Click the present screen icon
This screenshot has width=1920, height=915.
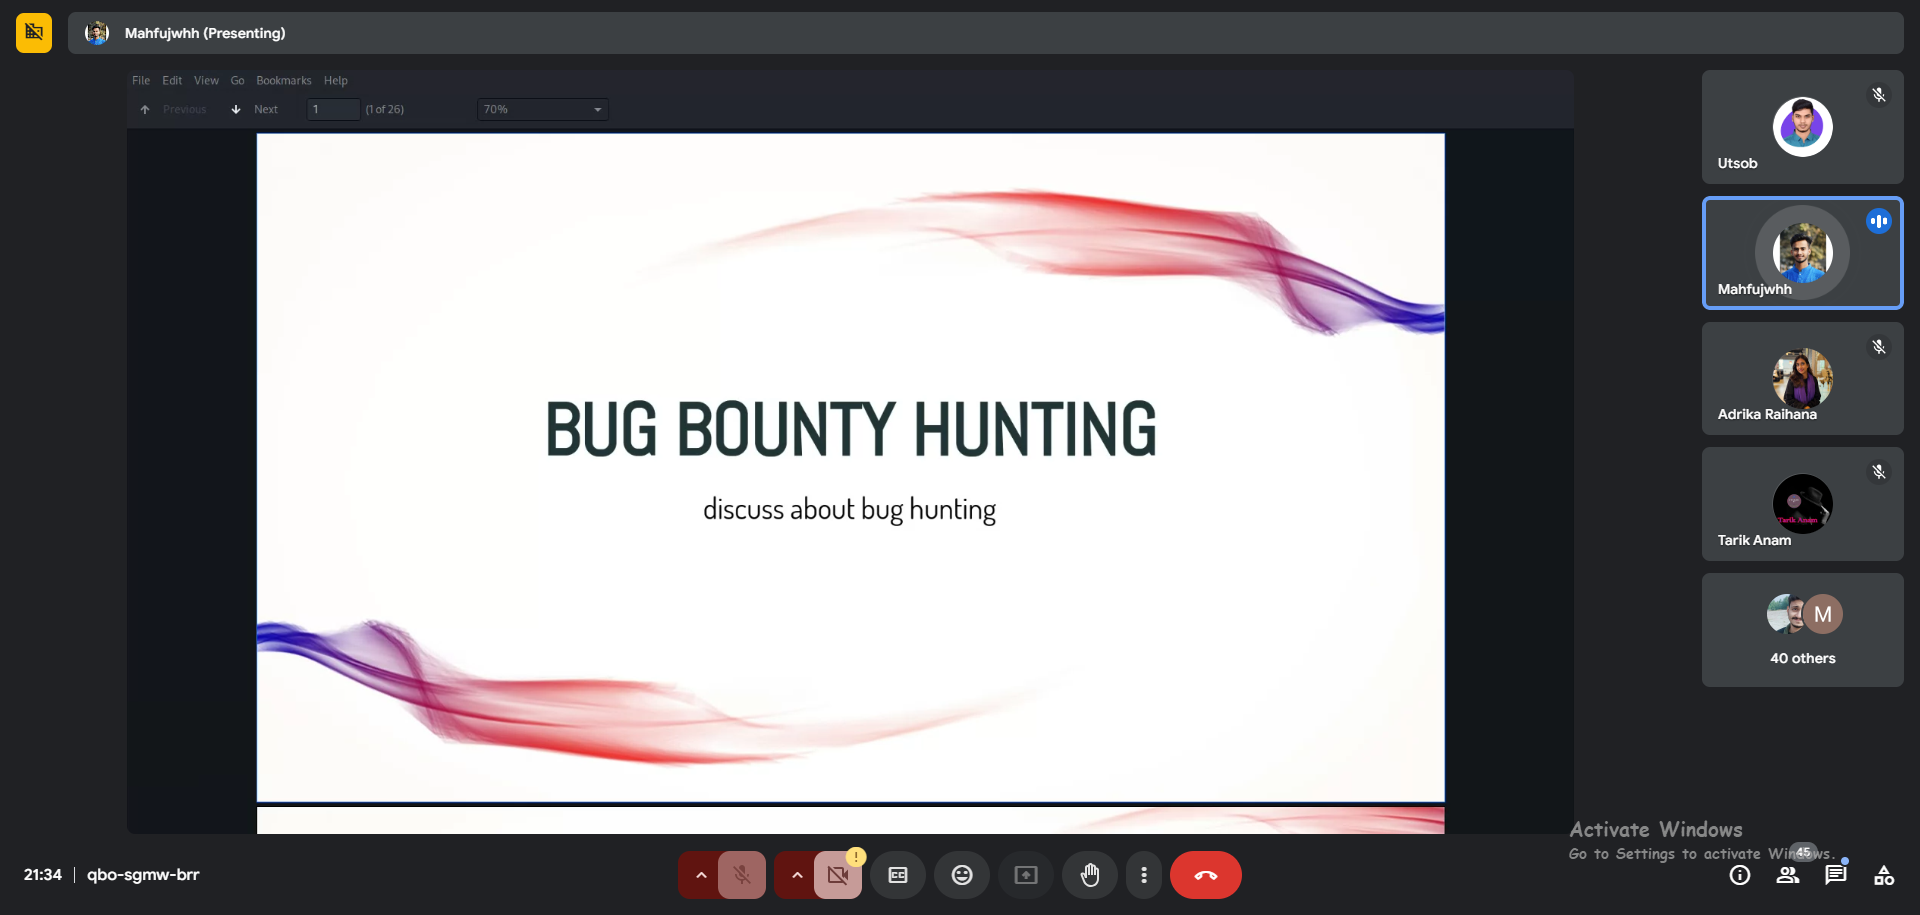(1025, 875)
